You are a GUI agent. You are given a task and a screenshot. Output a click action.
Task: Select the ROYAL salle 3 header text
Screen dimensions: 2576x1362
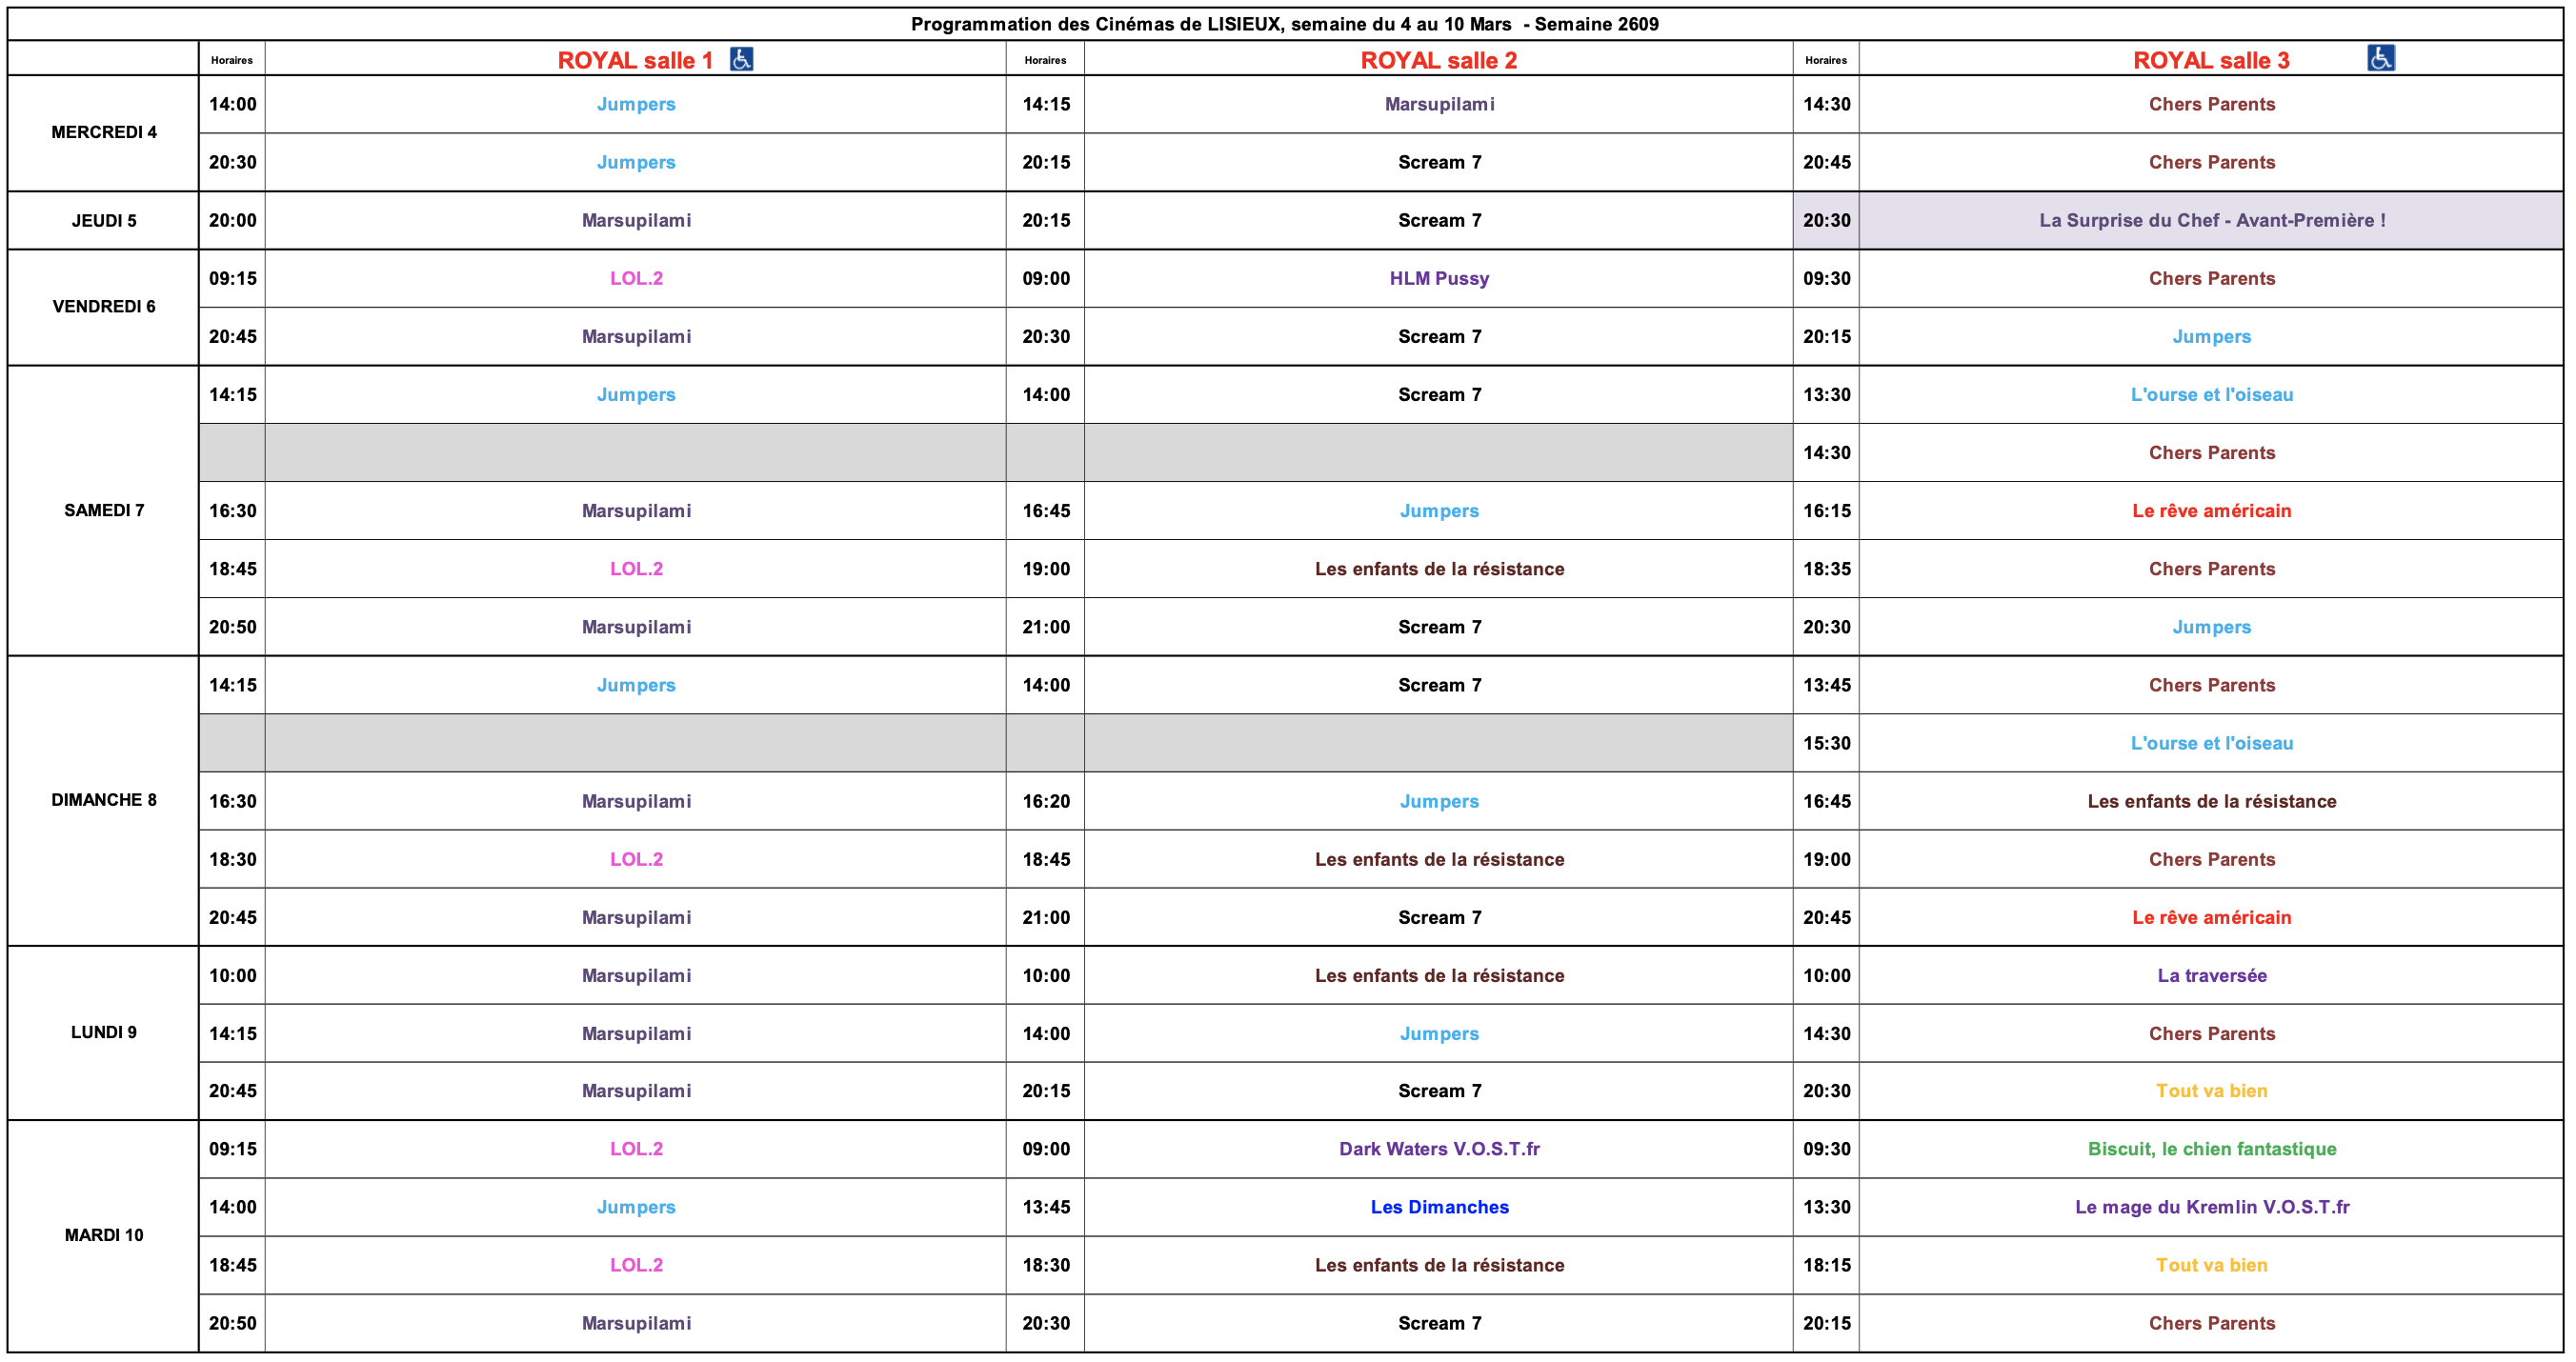[2210, 60]
